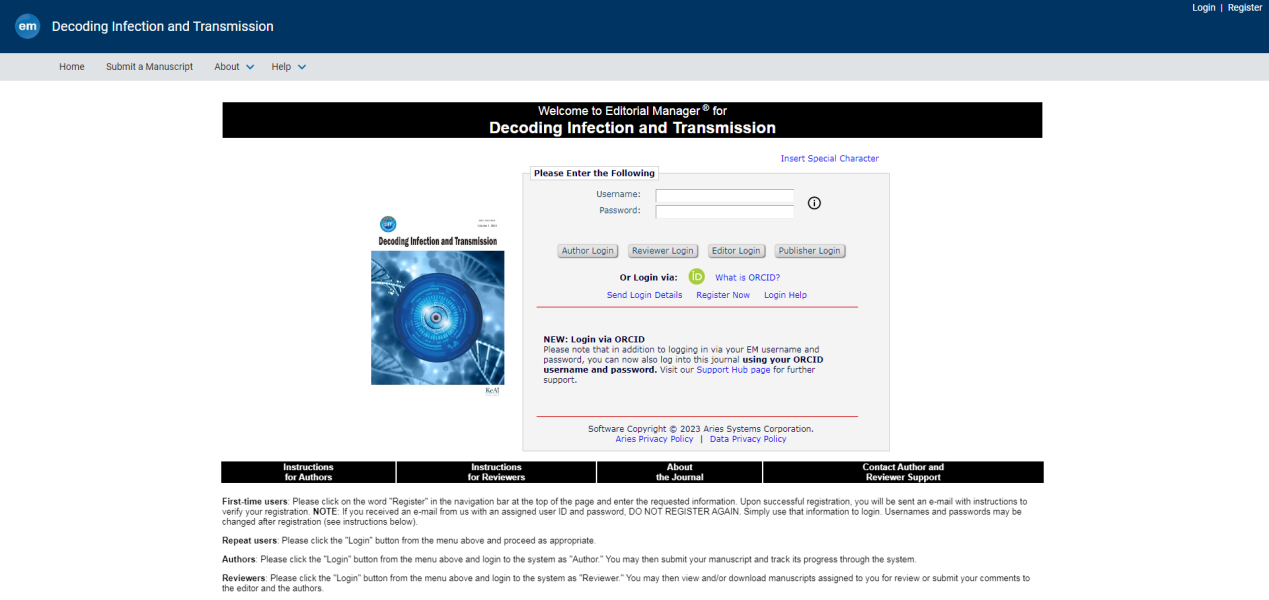Click What is ORCID? link
Screen dimensions: 1269x600
tap(747, 278)
